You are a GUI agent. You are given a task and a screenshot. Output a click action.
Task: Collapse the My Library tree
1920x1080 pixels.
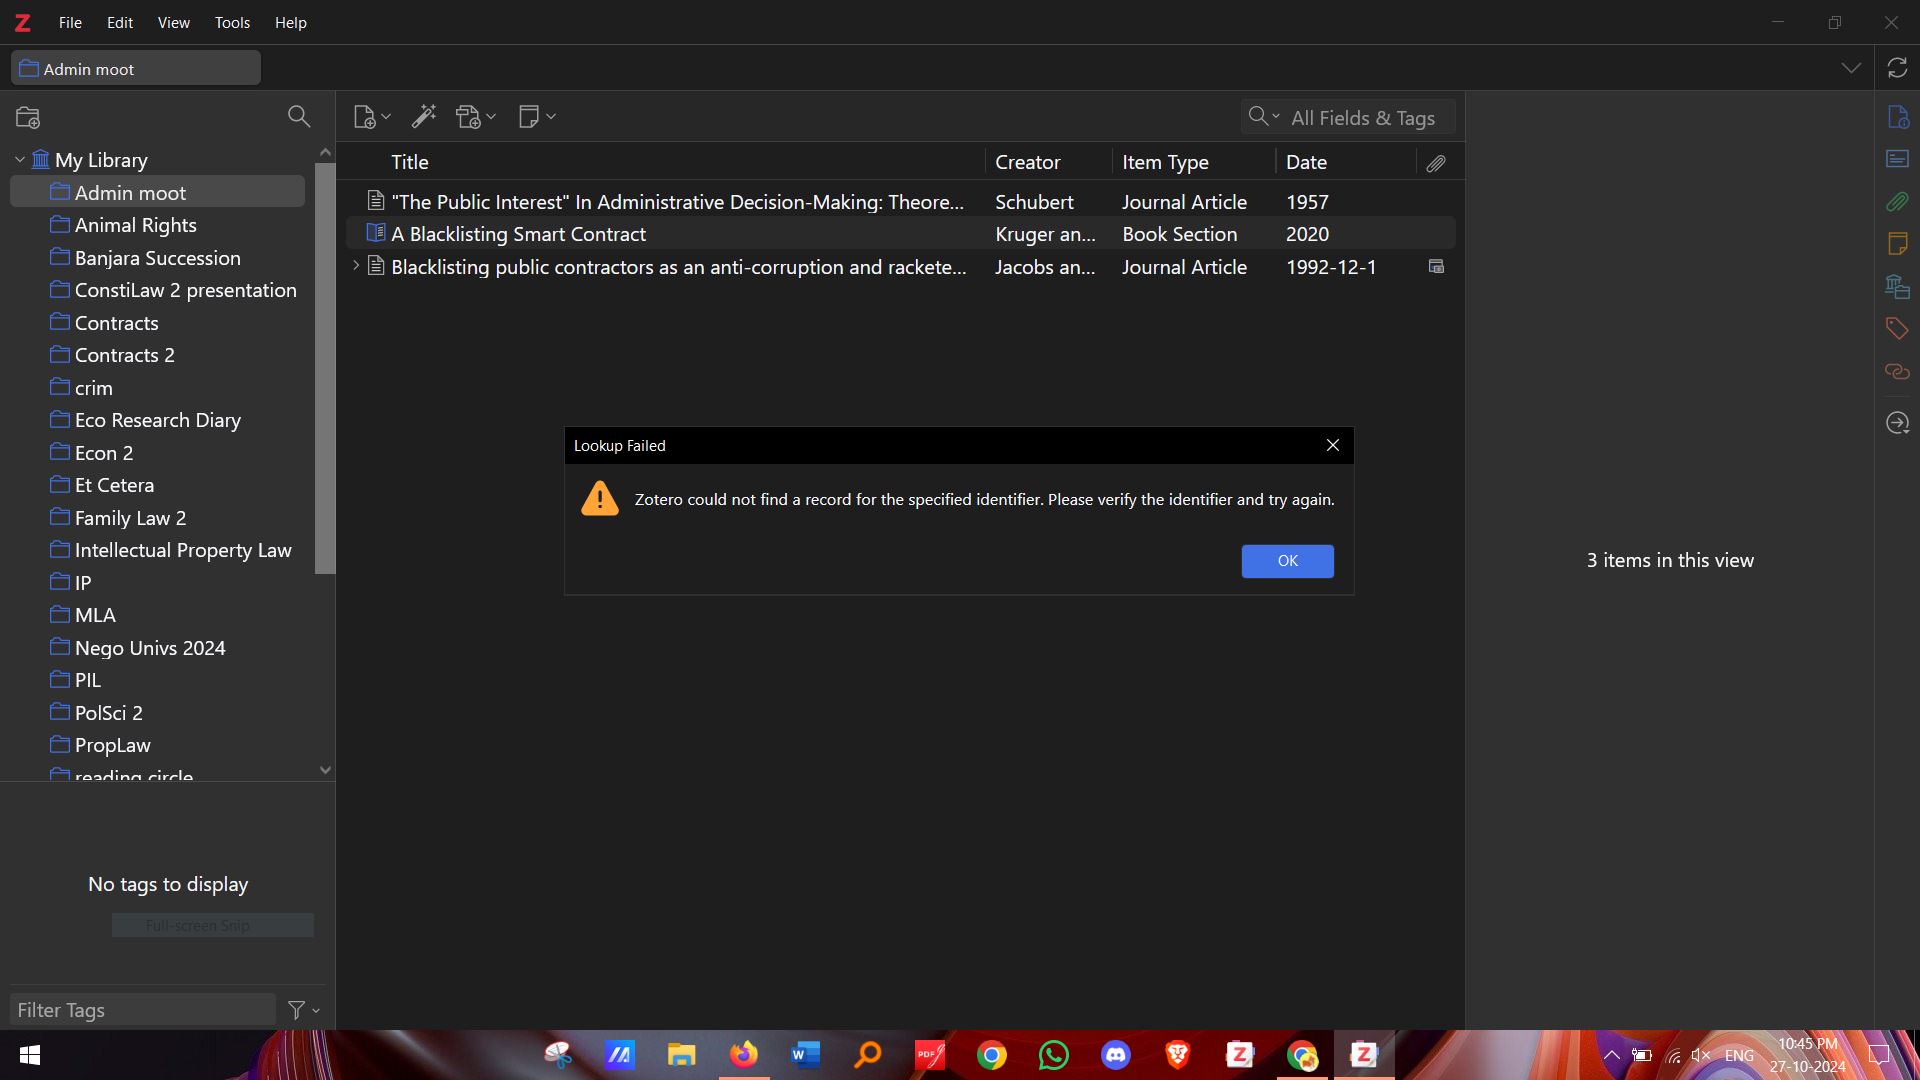(x=19, y=160)
